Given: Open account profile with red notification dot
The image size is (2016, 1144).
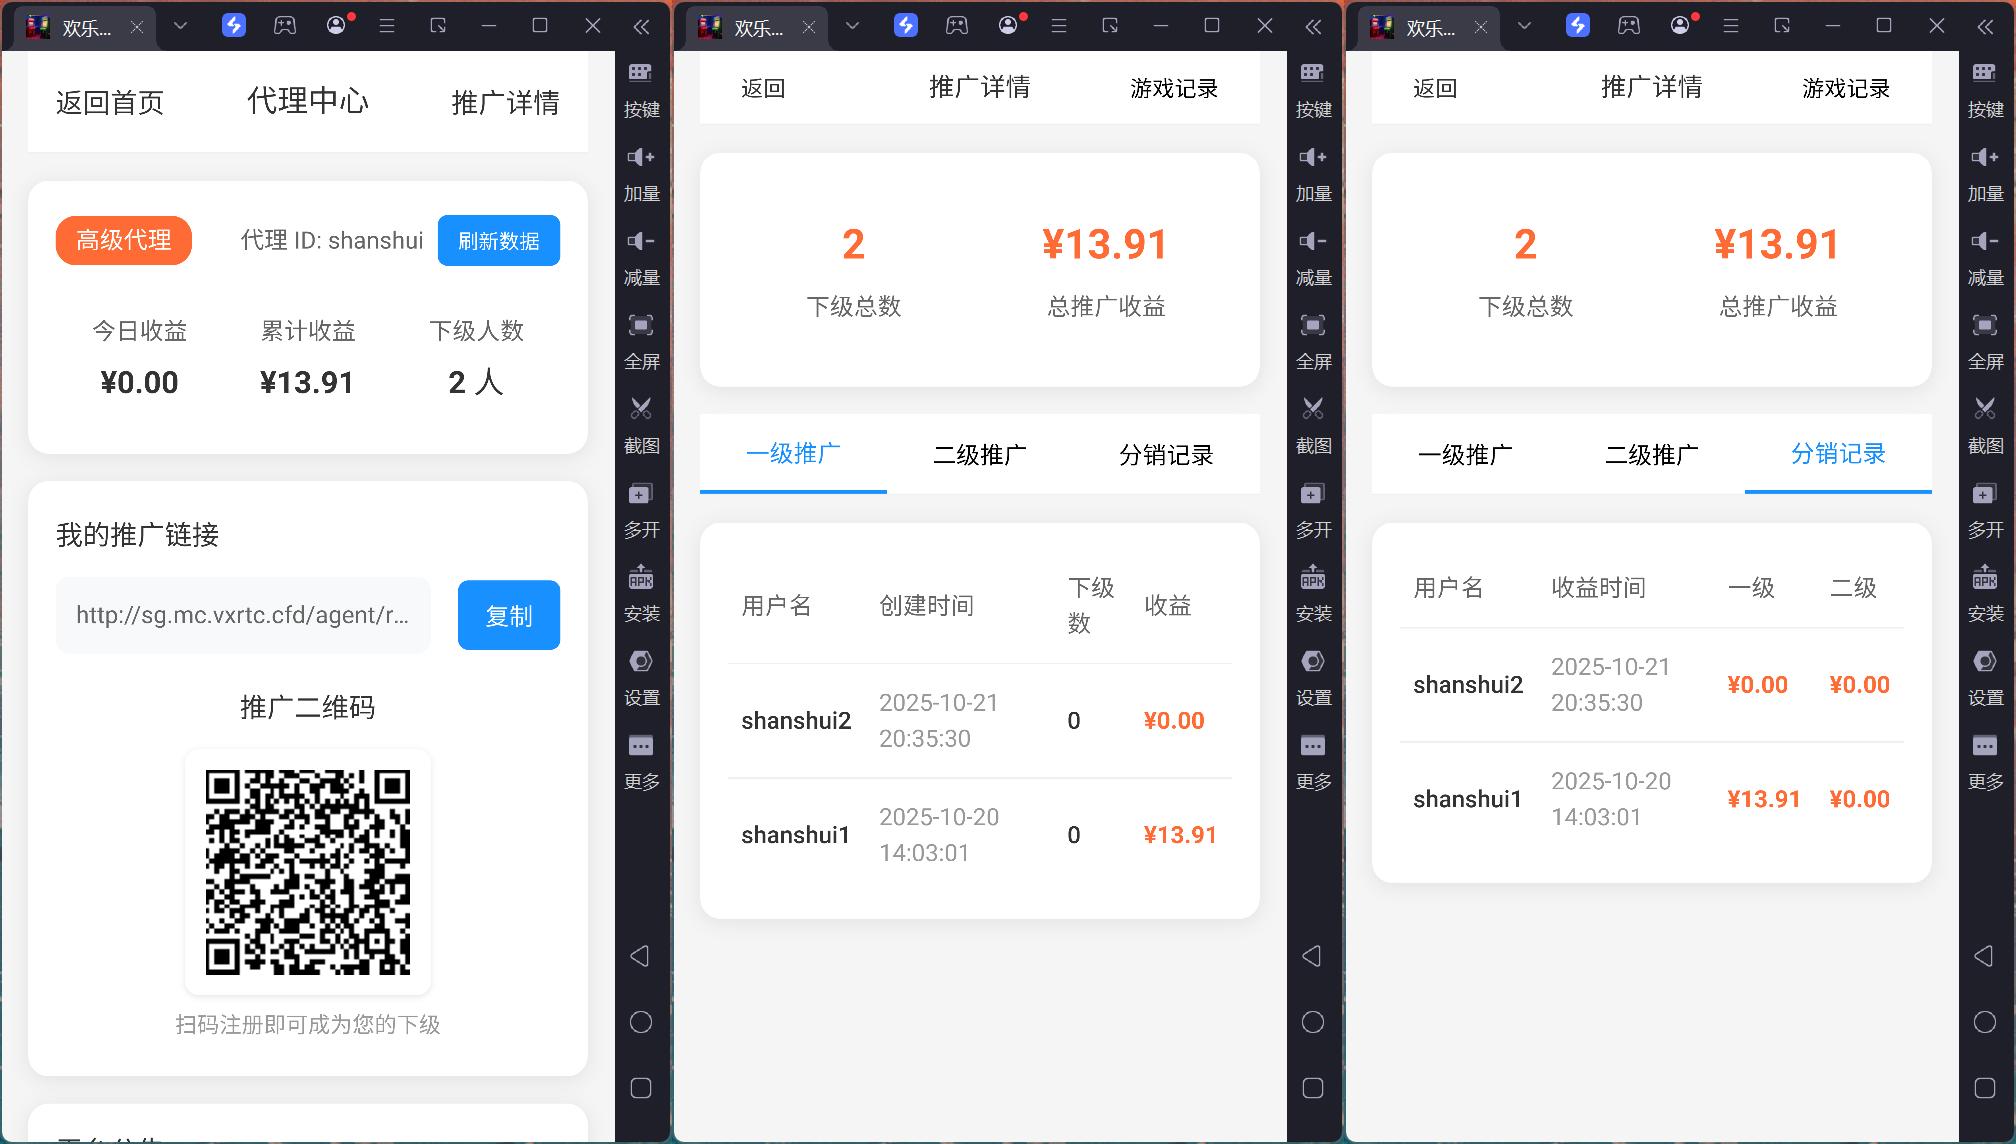Looking at the screenshot, I should click(337, 25).
